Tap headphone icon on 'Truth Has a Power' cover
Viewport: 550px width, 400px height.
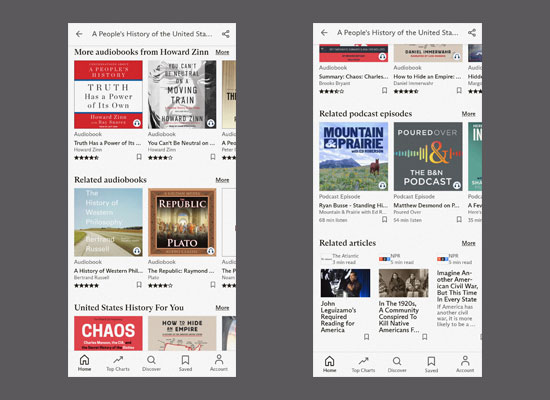(137, 123)
